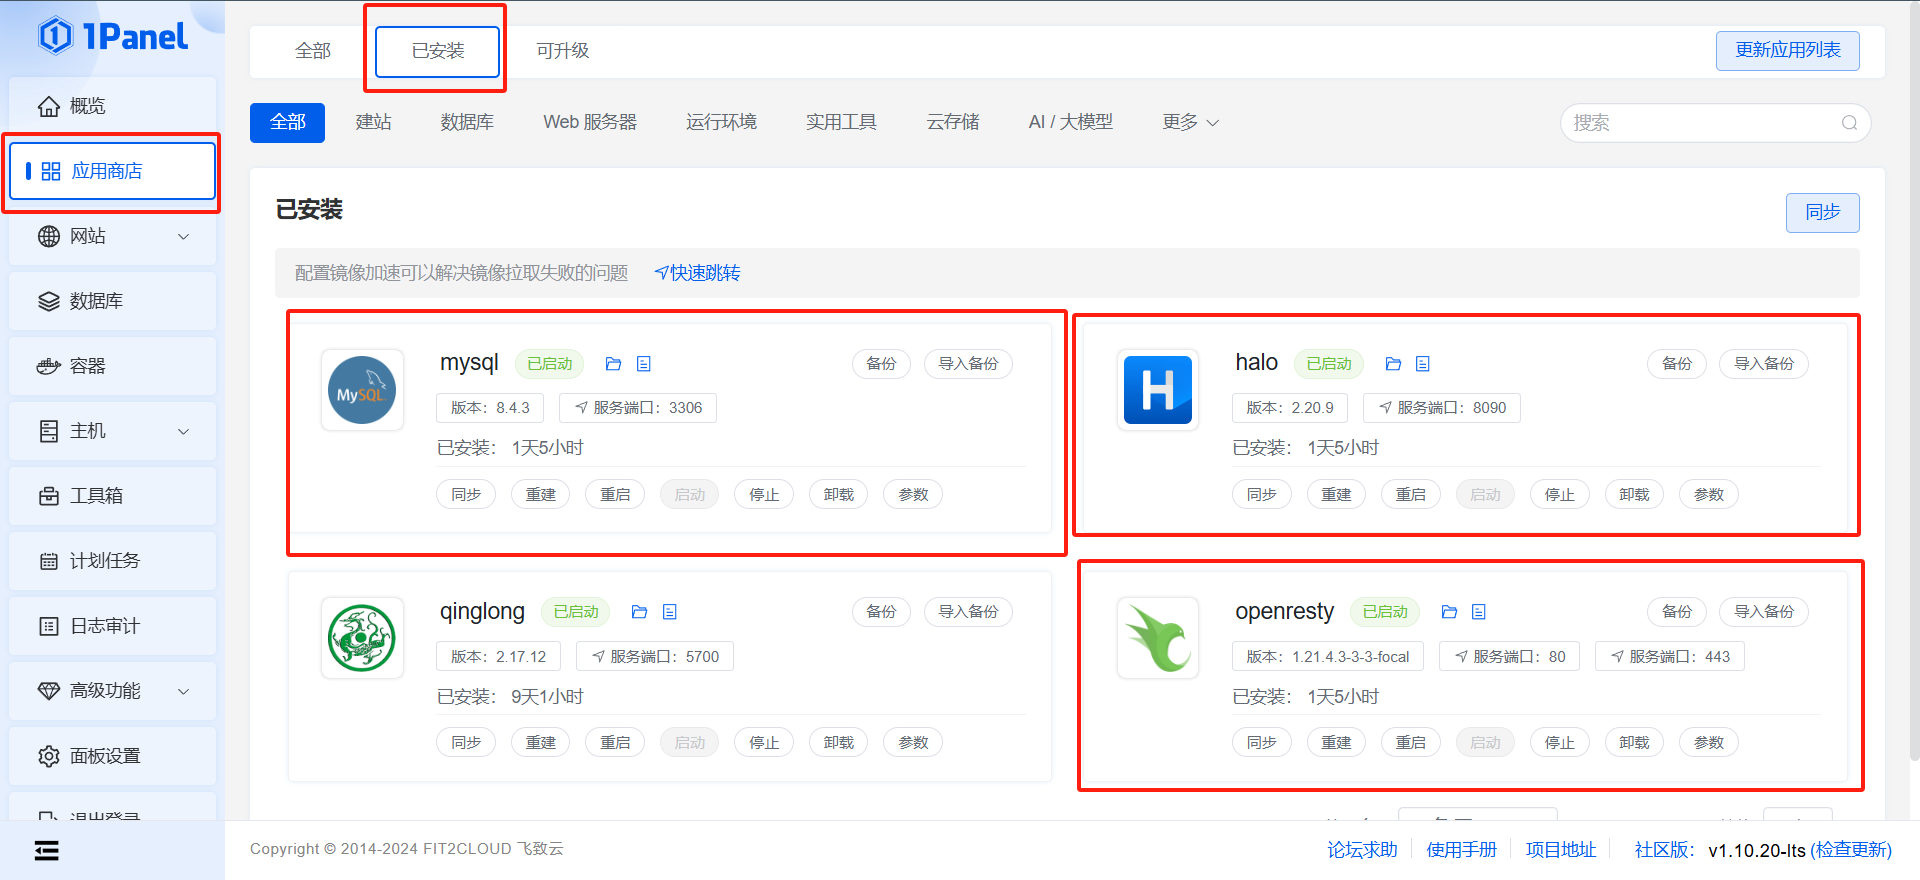The height and width of the screenshot is (880, 1920).
Task: Open openresty log document icon
Action: pyautogui.click(x=1479, y=612)
